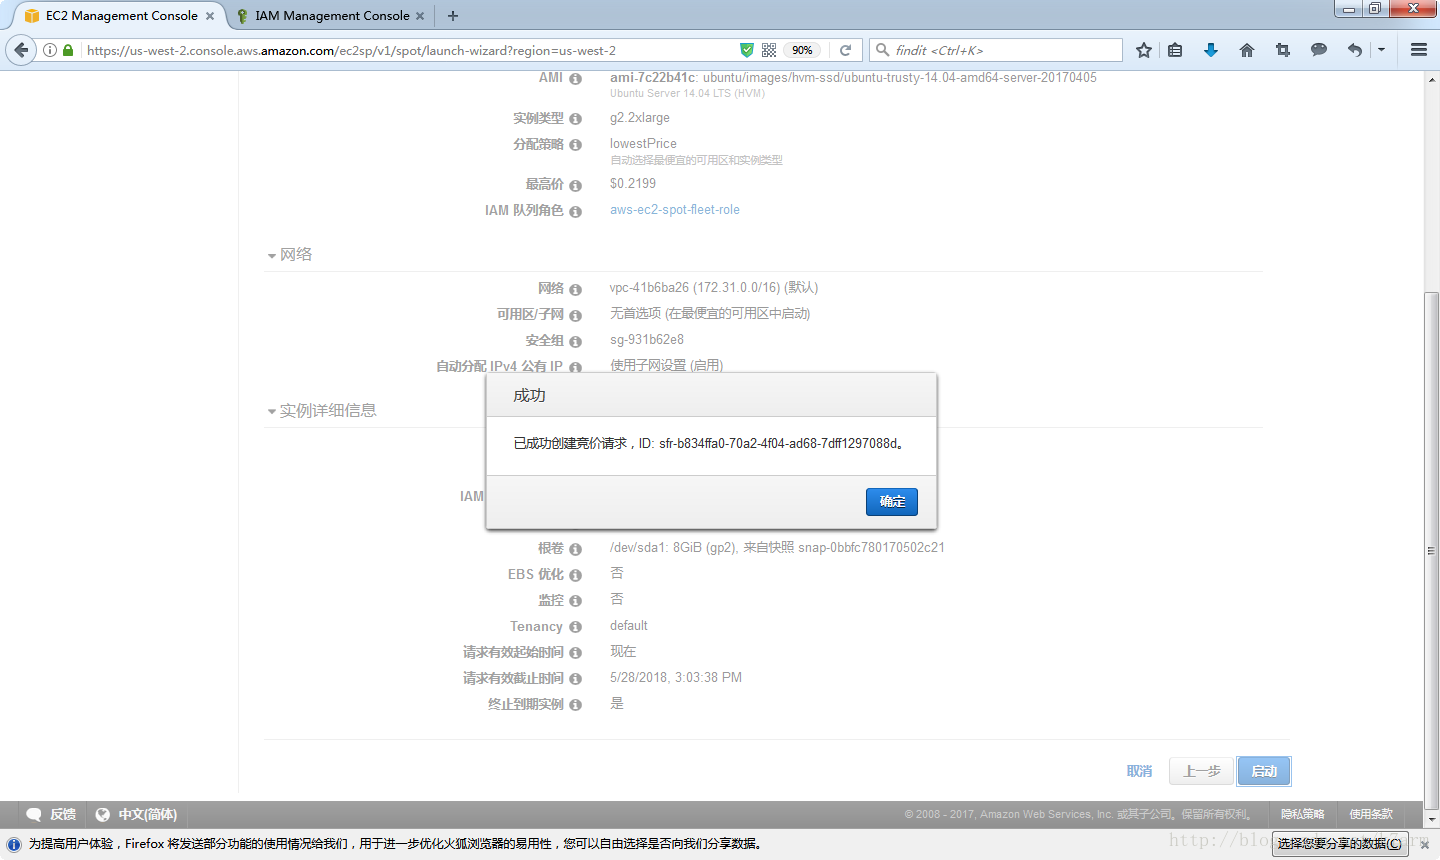Select the spot request ID text in dialog

[778, 443]
